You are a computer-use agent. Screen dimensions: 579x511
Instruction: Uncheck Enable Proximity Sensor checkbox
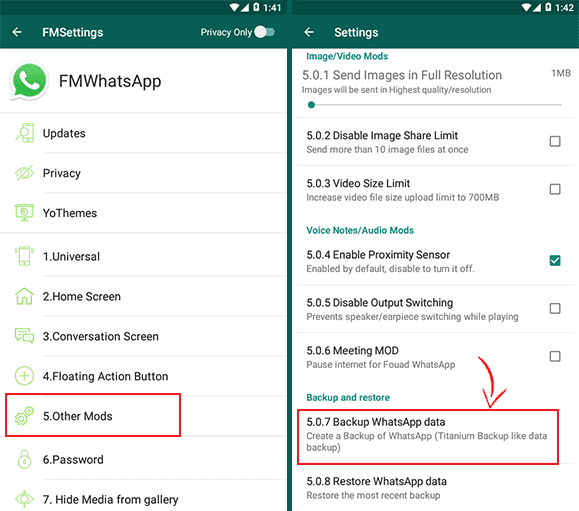(x=555, y=261)
